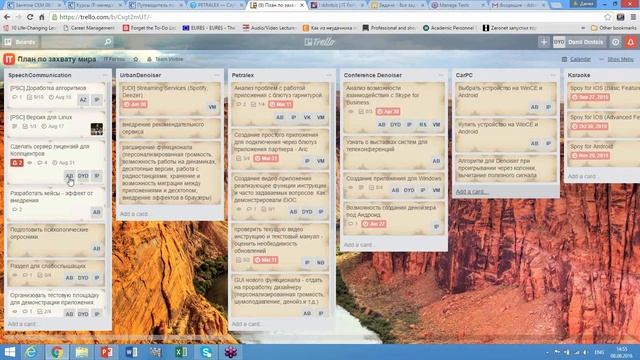Switch to the first browser tab
This screenshot has width=640, height=360.
point(33,5)
